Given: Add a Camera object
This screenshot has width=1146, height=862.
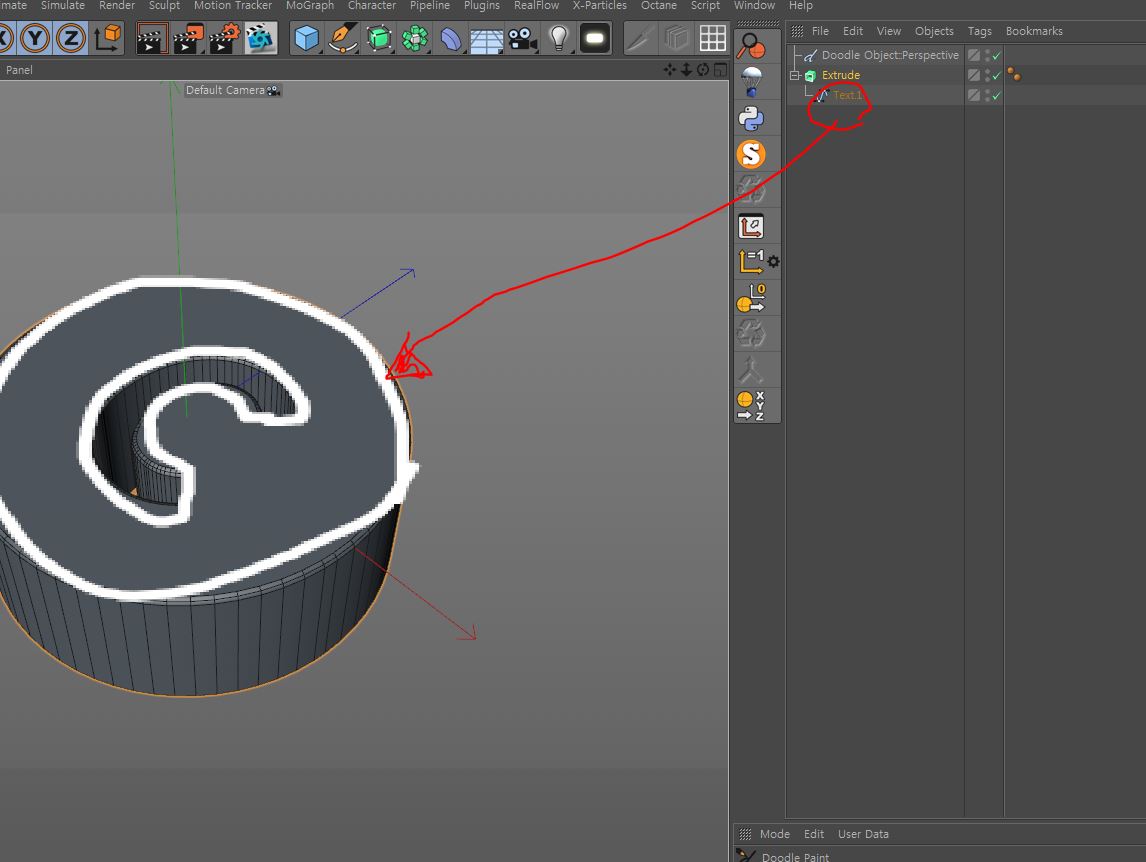Looking at the screenshot, I should 522,38.
